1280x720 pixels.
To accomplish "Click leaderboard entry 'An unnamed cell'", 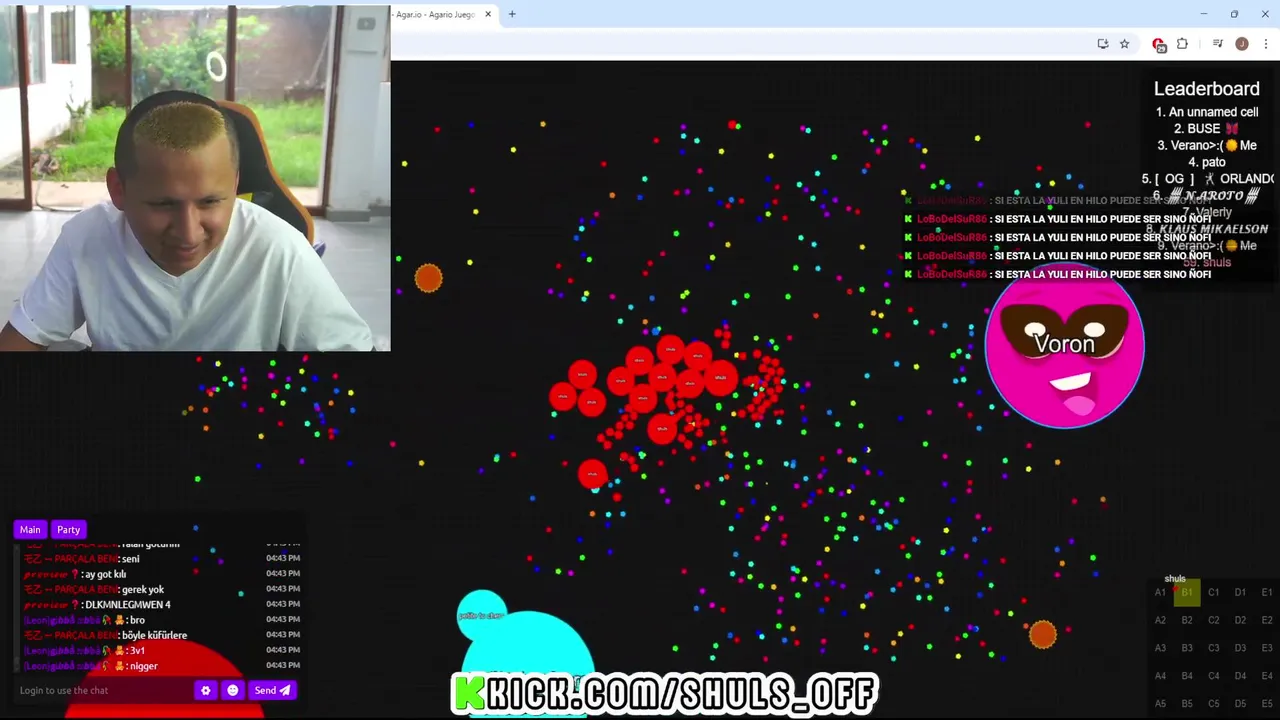I will tap(1206, 112).
